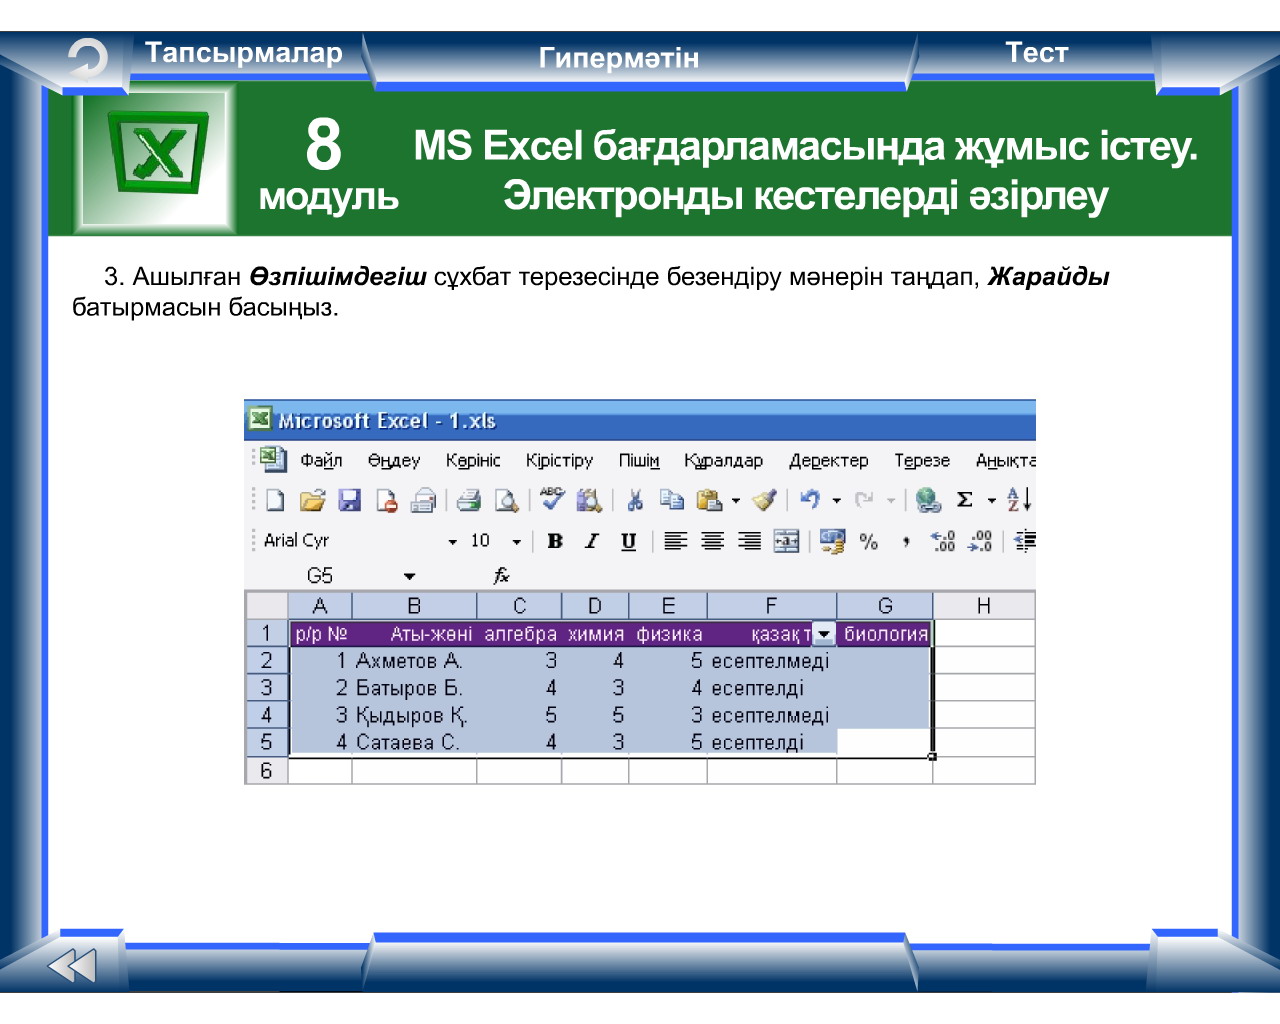Switch to the Тапсырмалар tab
The image size is (1280, 1024).
click(243, 53)
